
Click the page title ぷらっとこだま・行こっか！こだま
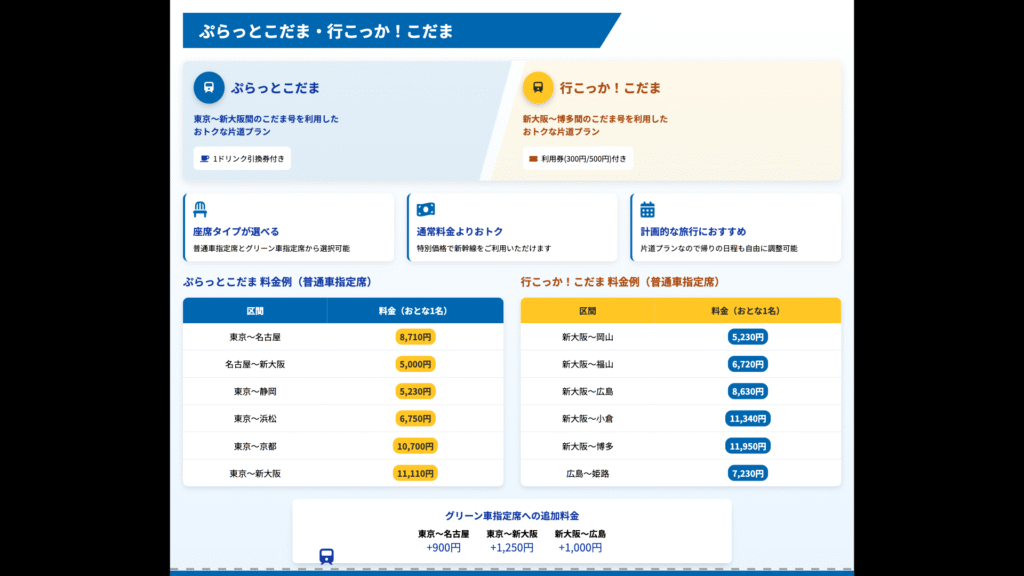(x=326, y=31)
